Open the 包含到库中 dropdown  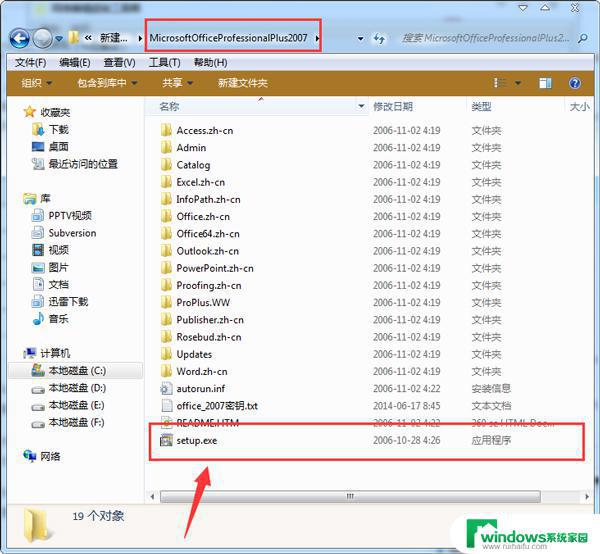(x=107, y=83)
